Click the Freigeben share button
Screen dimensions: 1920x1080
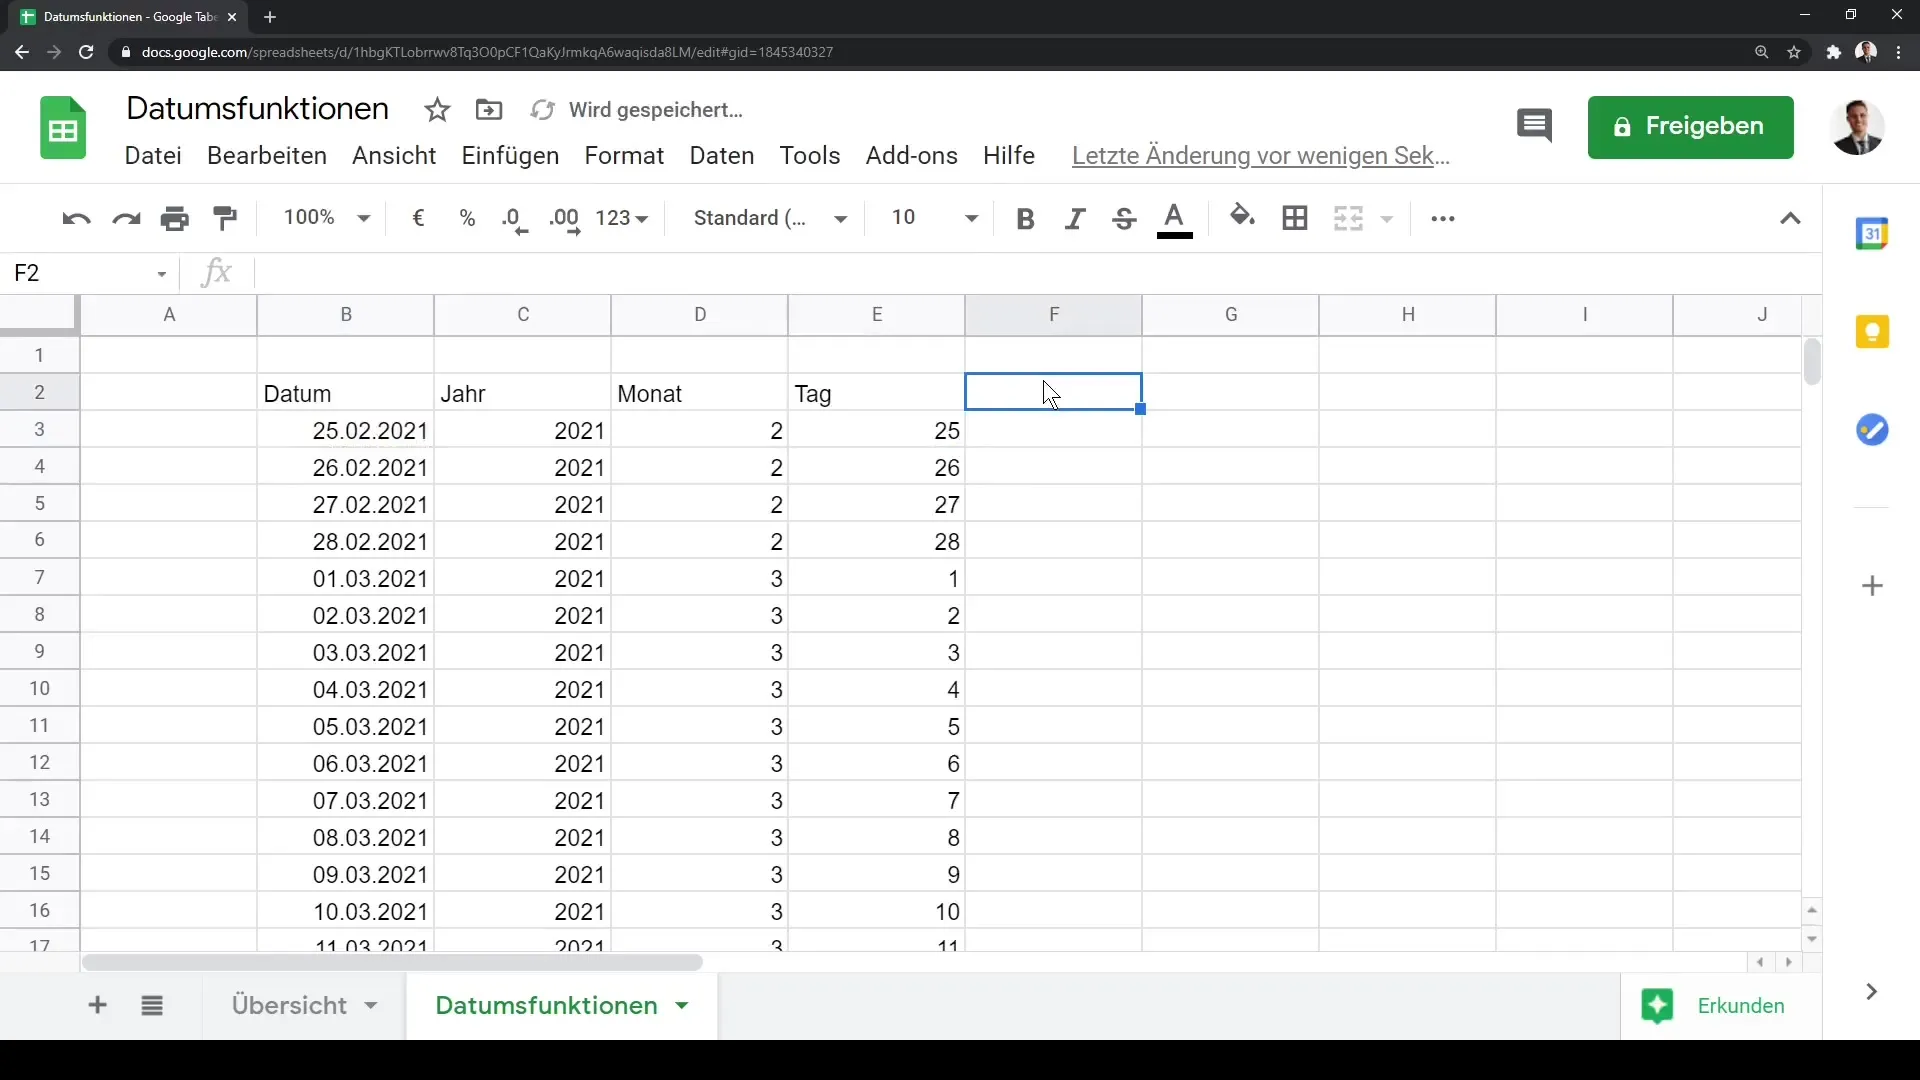(1690, 127)
